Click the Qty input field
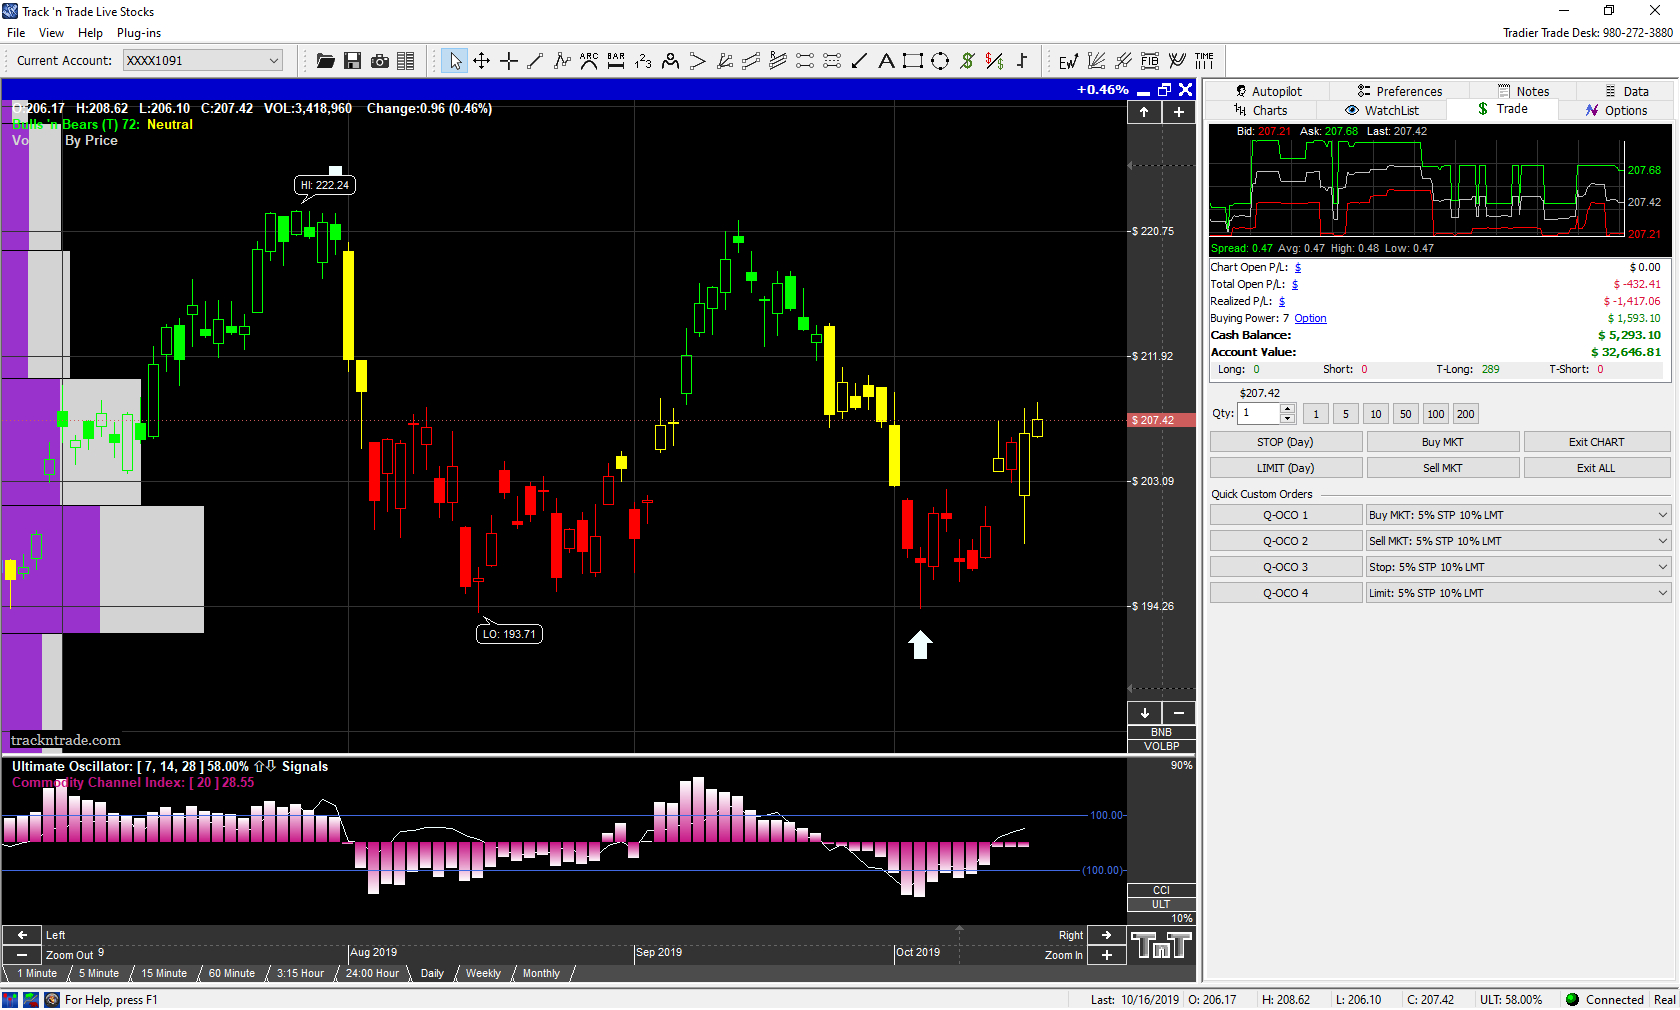The height and width of the screenshot is (1010, 1680). click(x=1258, y=413)
